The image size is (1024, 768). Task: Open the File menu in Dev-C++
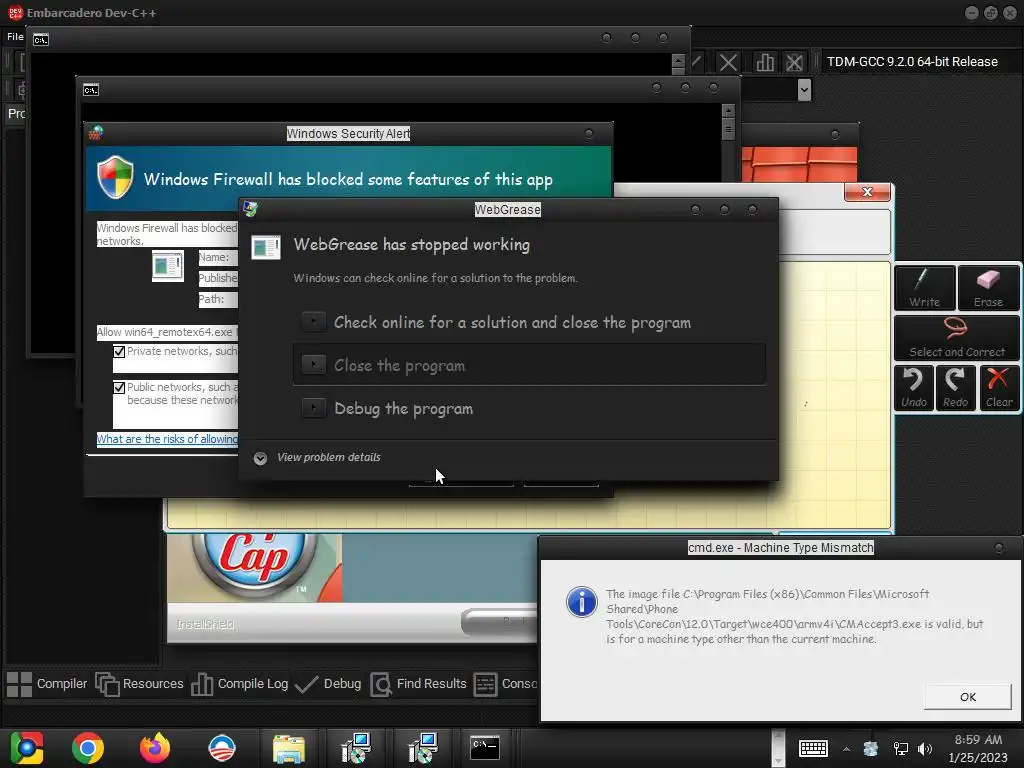point(15,37)
